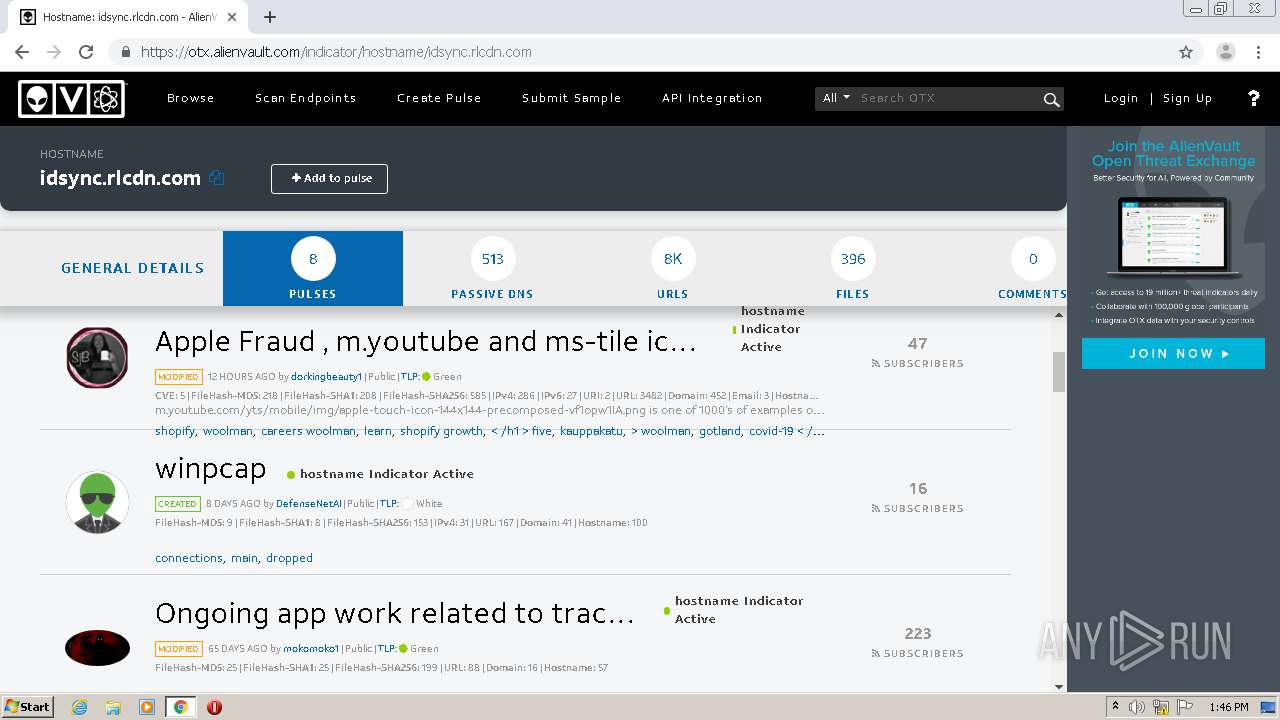Open Scan Endpoints page
Viewport: 1280px width, 720px height.
coord(305,98)
